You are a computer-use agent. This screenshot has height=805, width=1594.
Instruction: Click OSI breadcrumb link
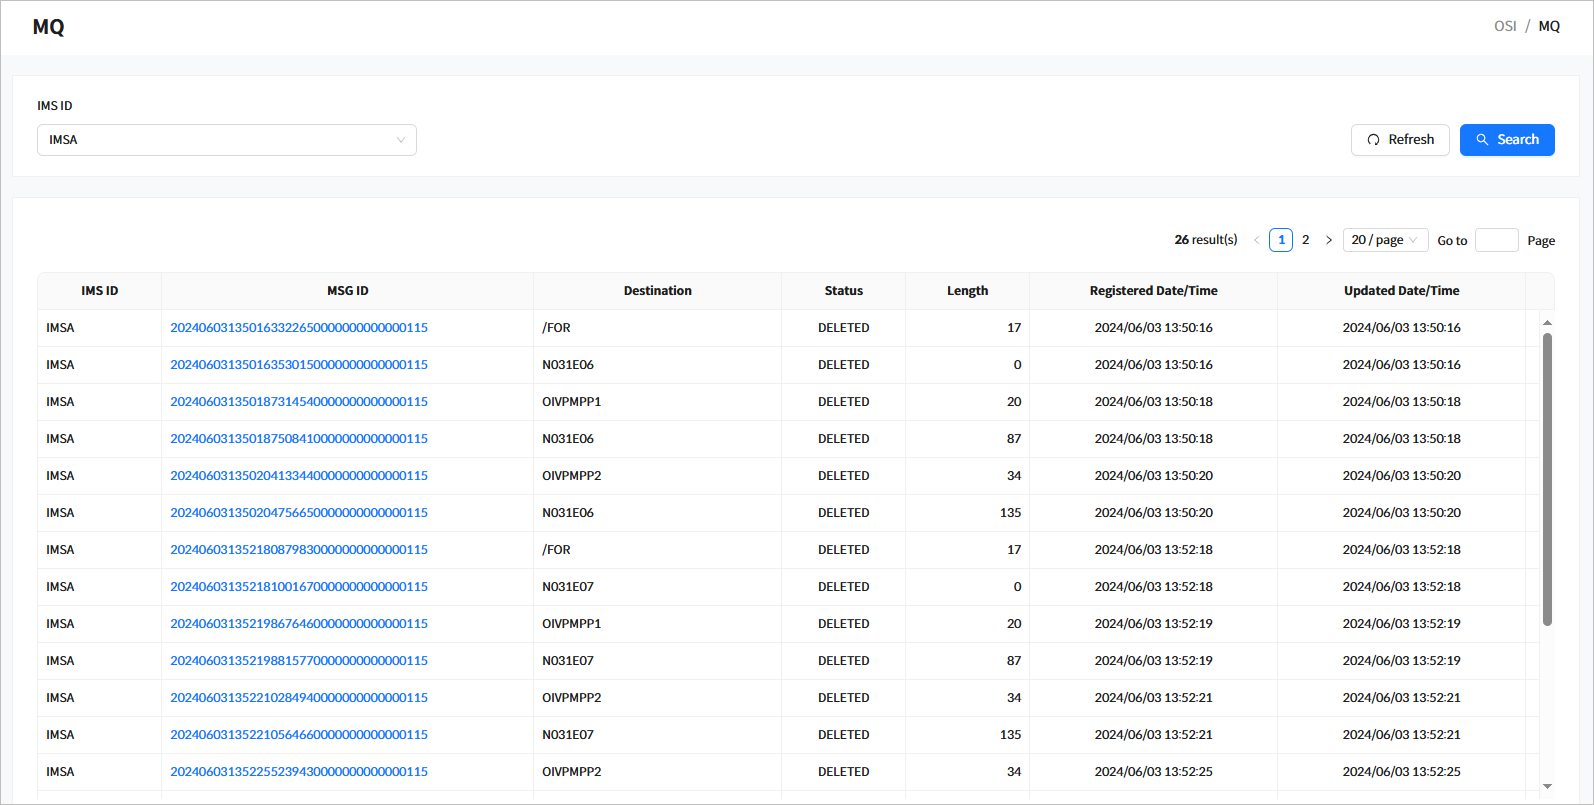(x=1504, y=26)
